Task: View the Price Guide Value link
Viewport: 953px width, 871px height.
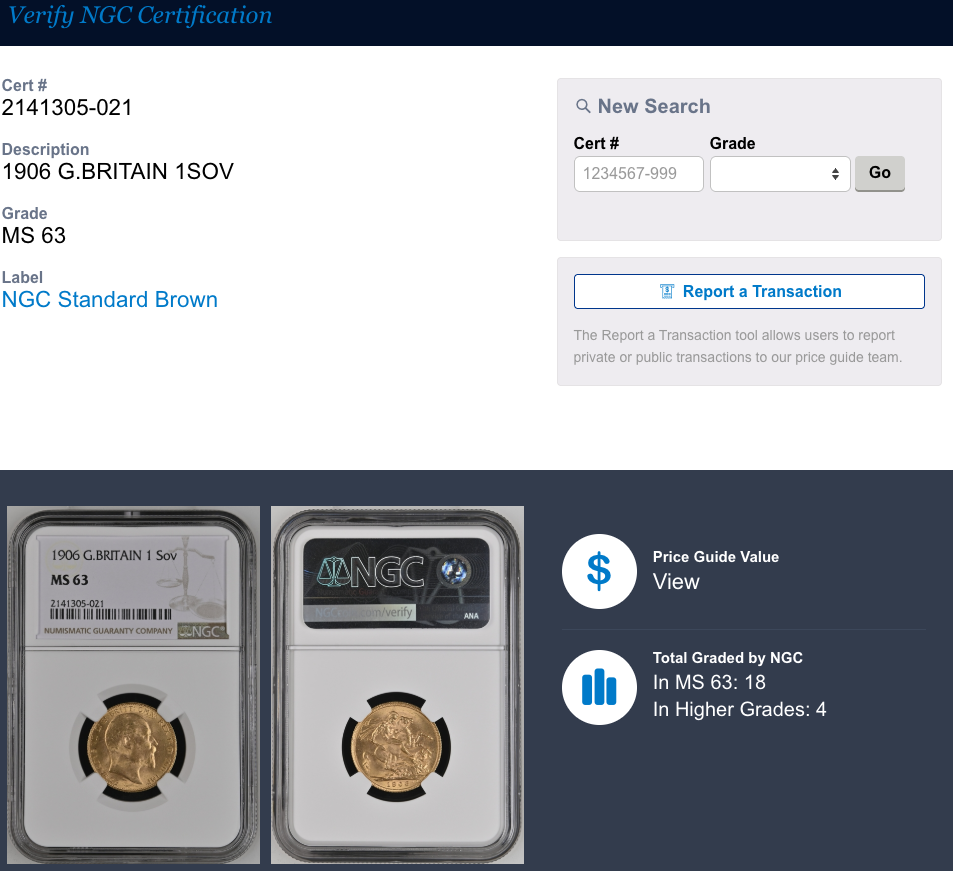Action: 676,582
